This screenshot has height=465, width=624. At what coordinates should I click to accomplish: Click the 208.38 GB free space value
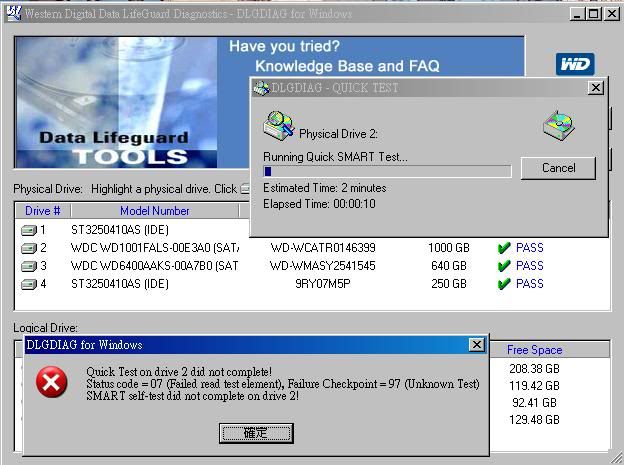[534, 369]
